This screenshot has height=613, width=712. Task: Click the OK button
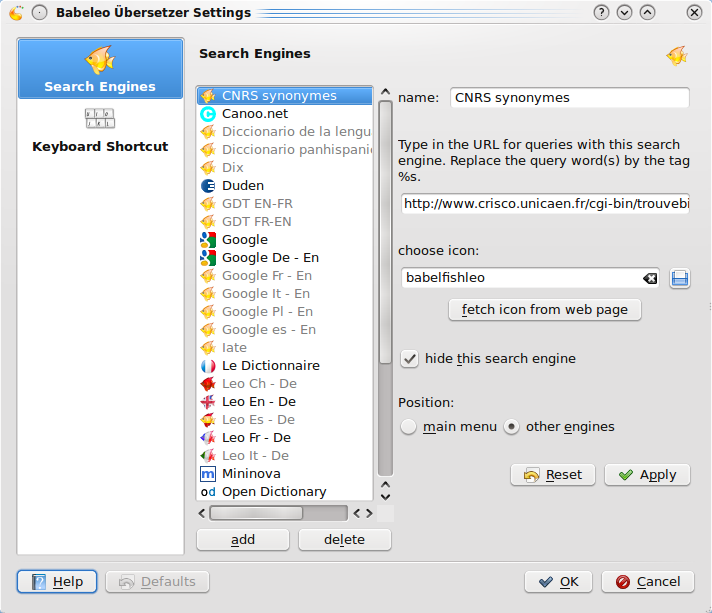558,582
